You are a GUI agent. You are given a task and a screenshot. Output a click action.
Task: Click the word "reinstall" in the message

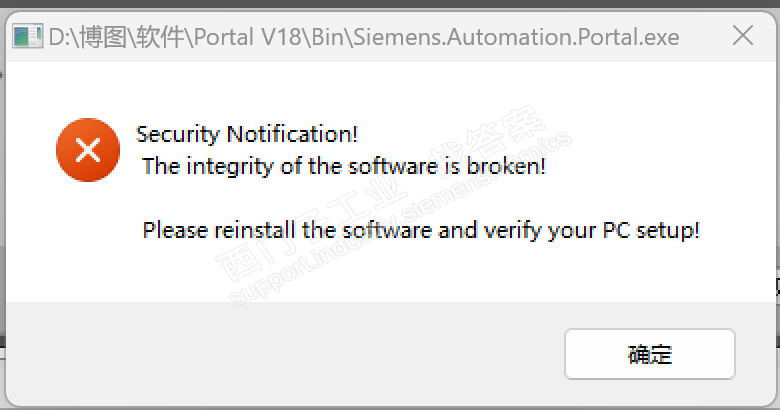(256, 230)
